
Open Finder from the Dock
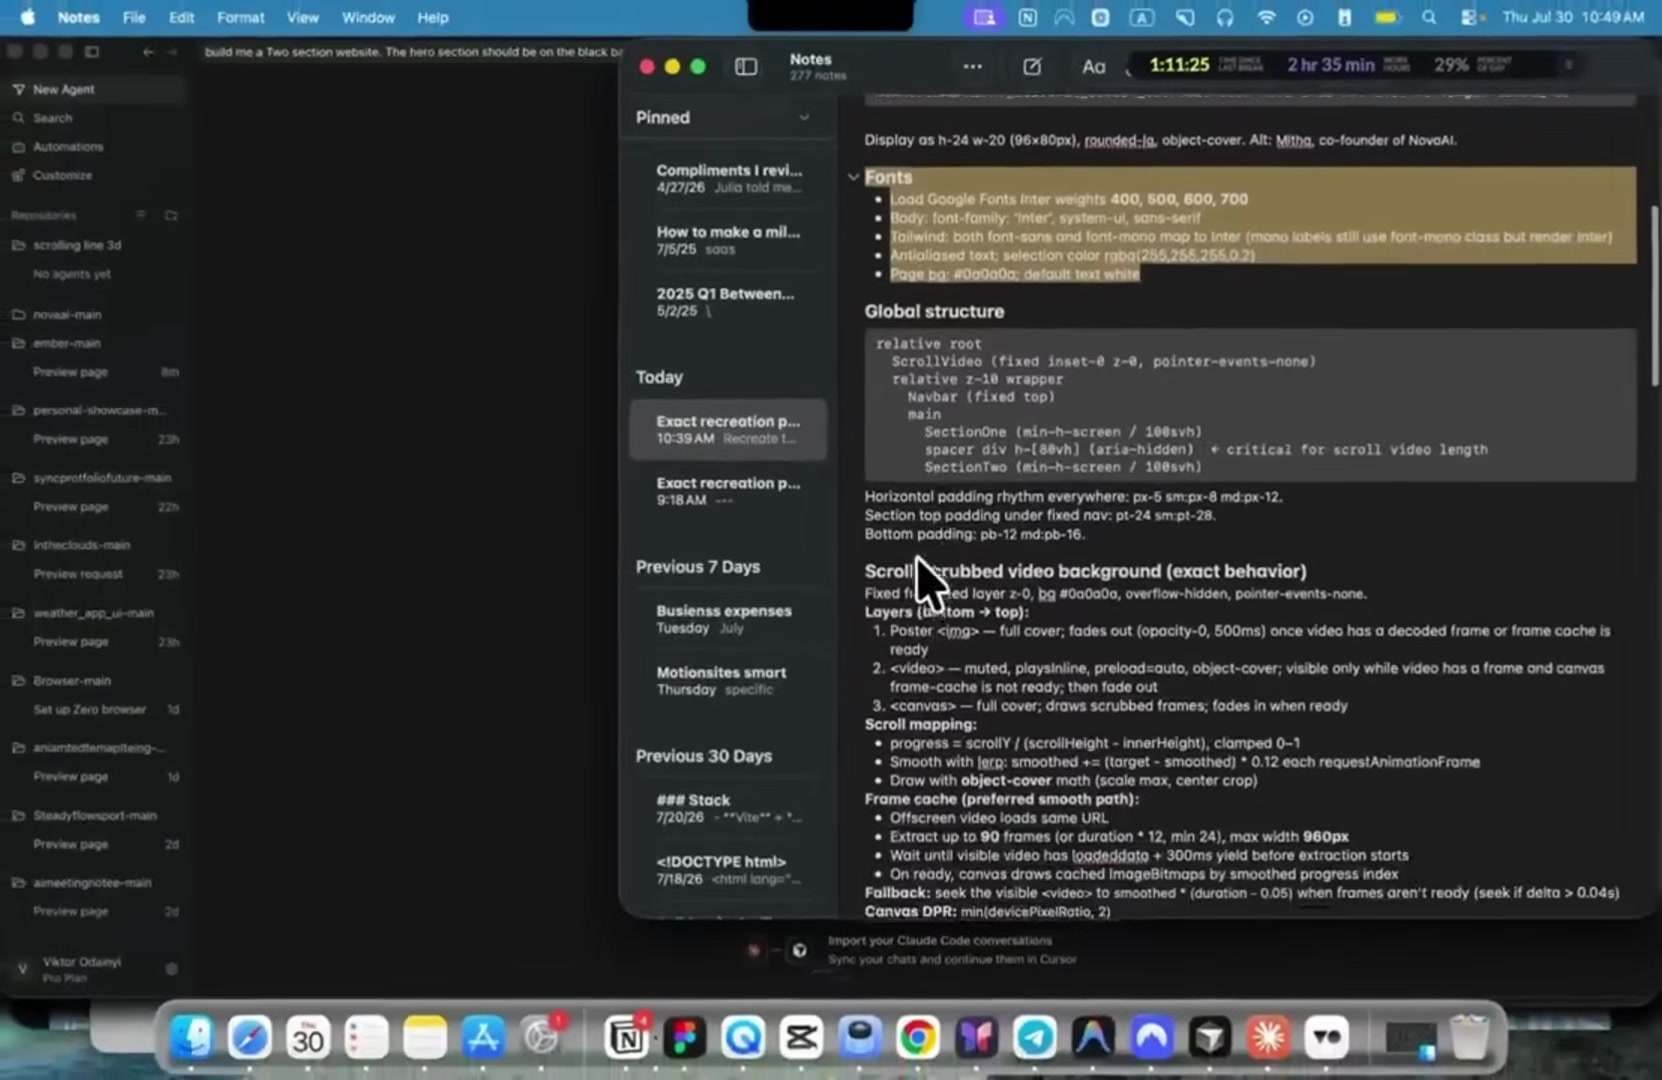point(191,1037)
